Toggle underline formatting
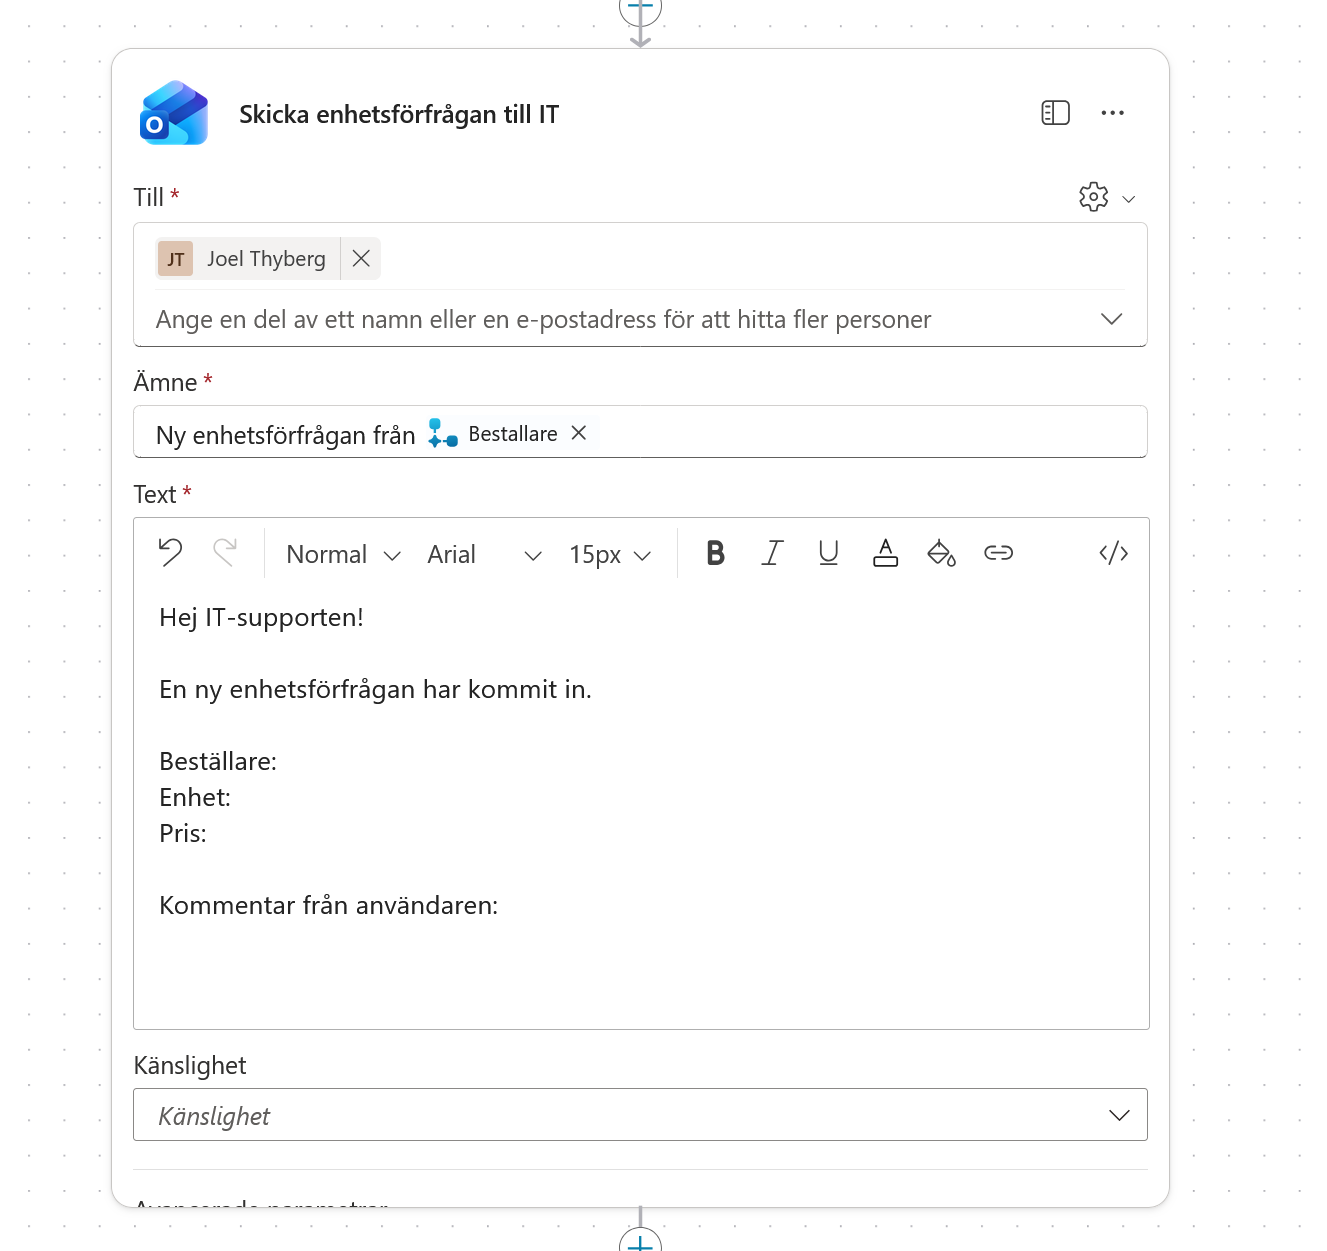 (828, 553)
